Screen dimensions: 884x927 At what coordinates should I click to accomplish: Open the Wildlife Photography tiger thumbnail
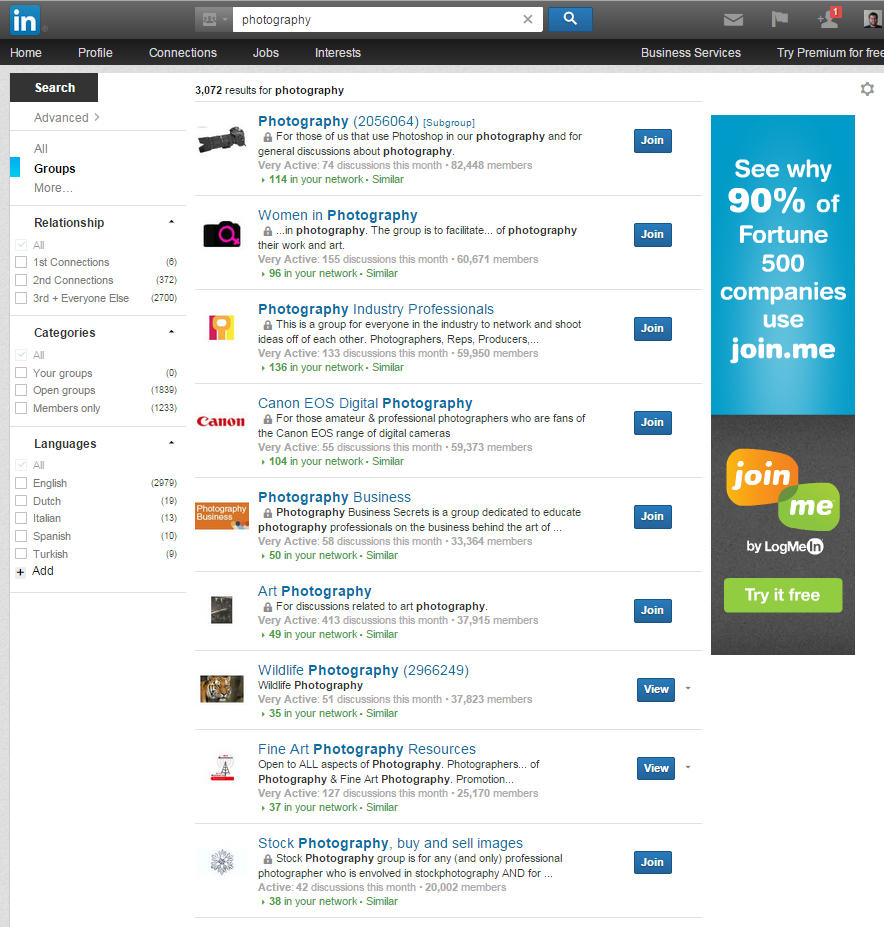tap(222, 689)
